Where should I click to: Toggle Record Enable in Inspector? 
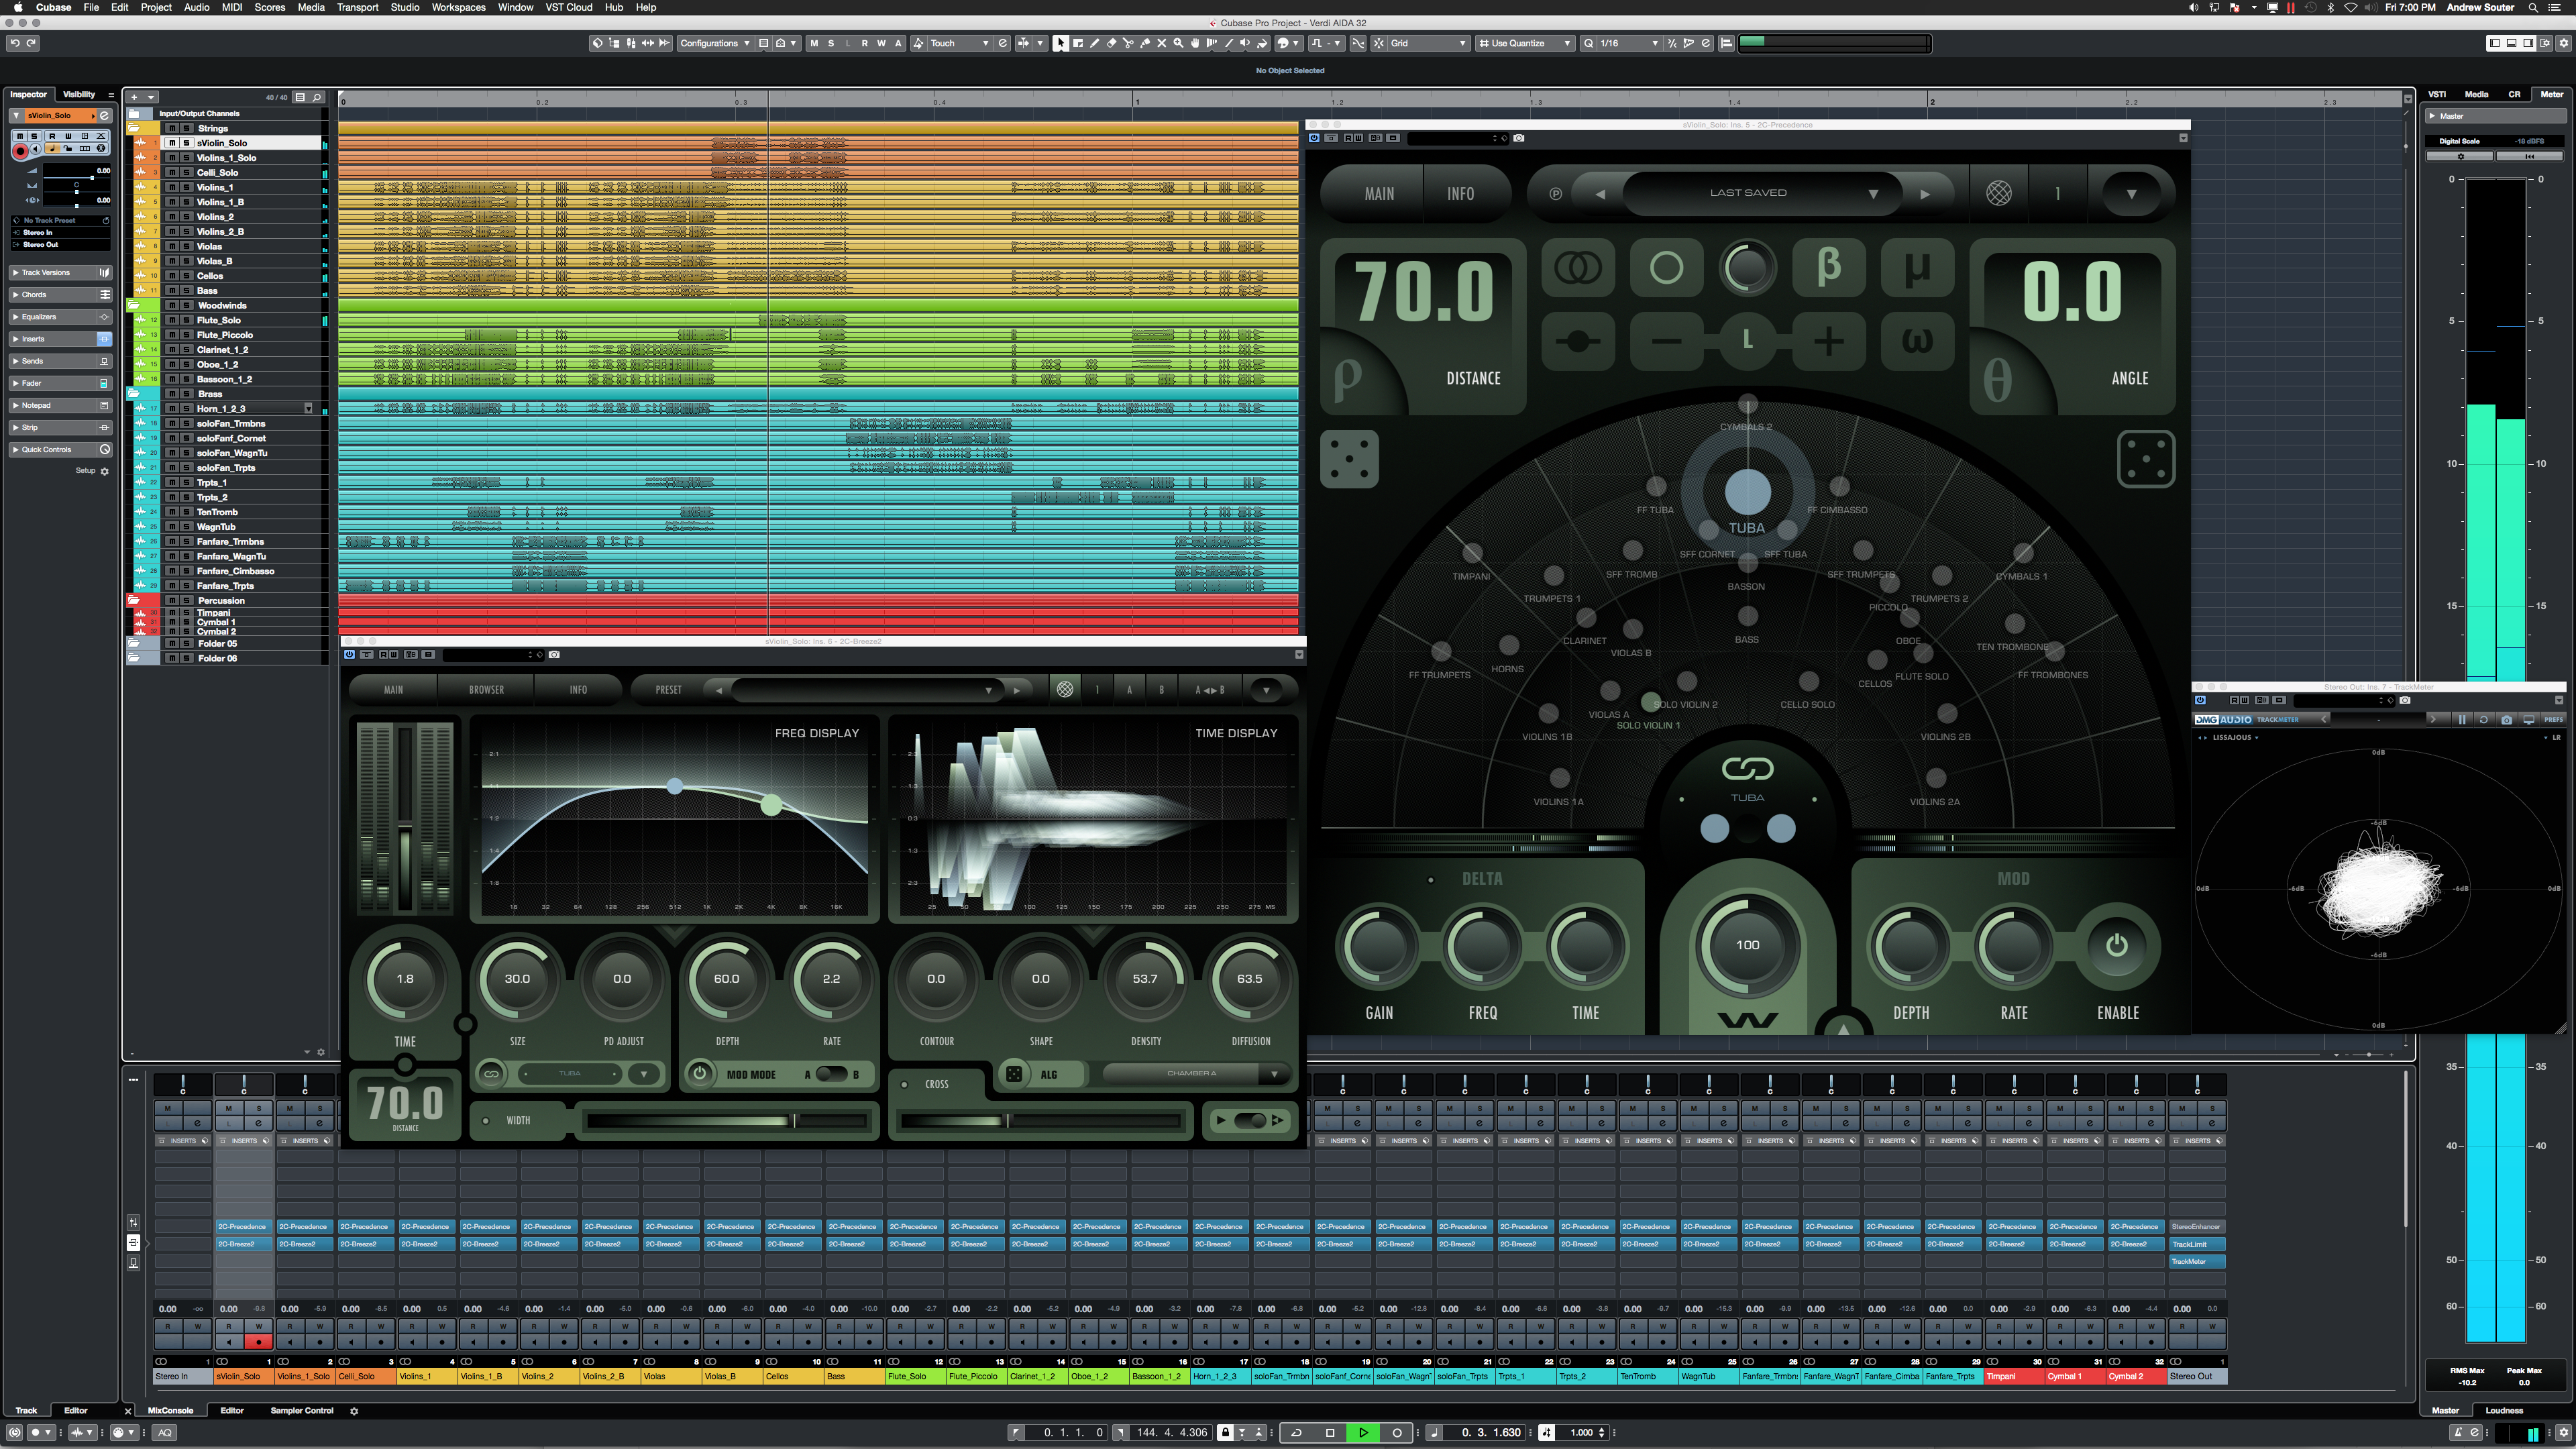pyautogui.click(x=20, y=152)
